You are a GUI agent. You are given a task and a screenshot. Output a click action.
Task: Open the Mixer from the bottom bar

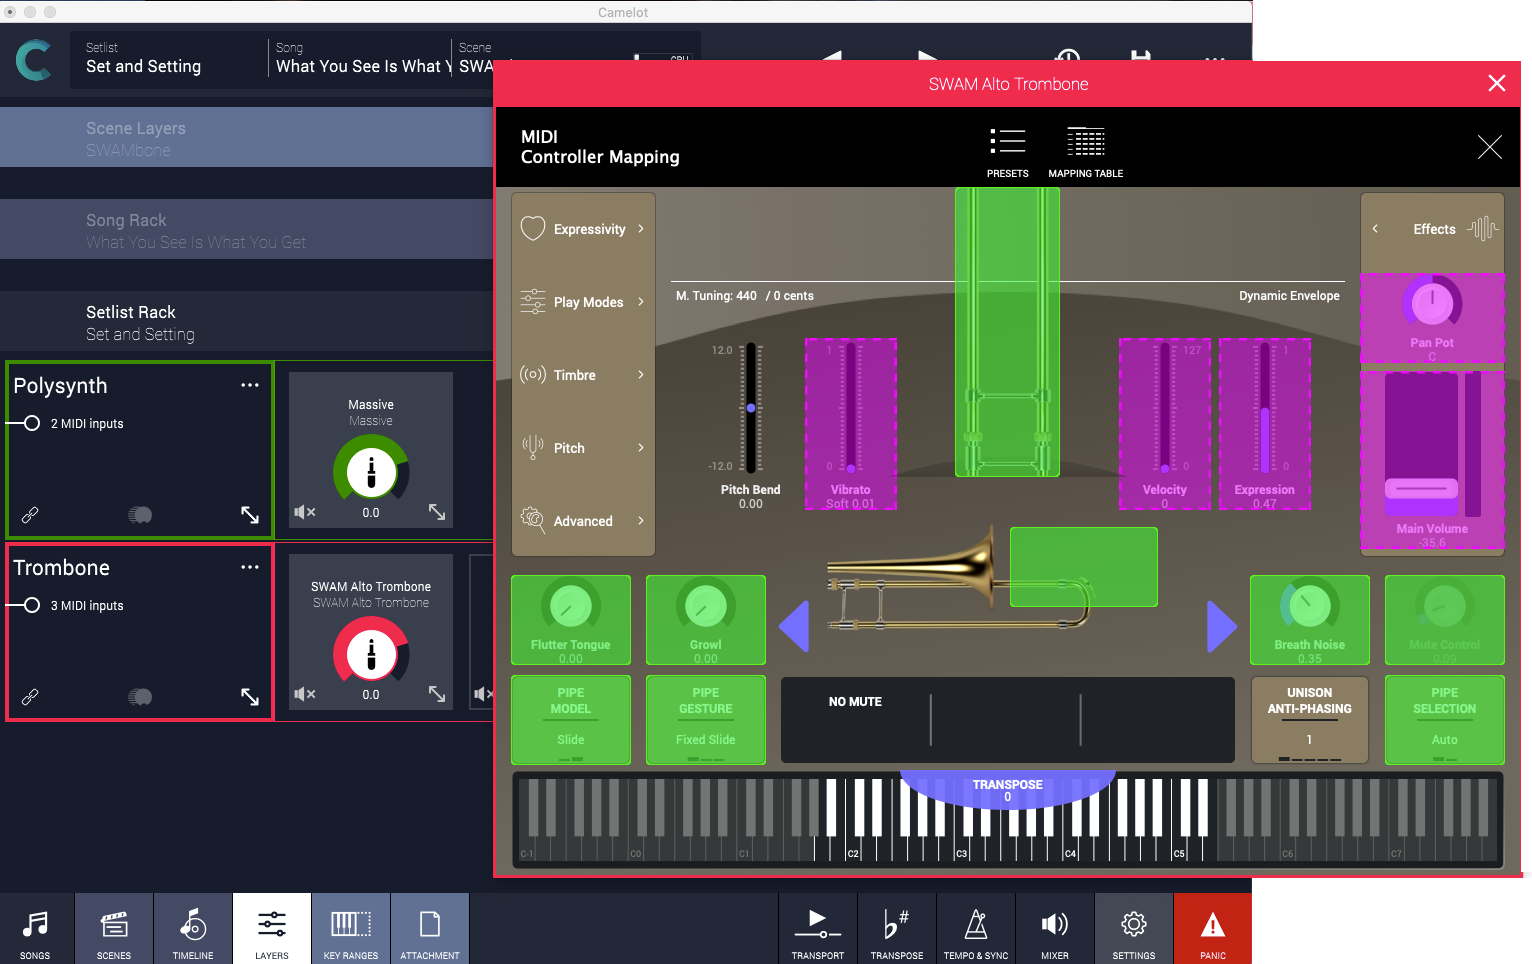pyautogui.click(x=1054, y=928)
